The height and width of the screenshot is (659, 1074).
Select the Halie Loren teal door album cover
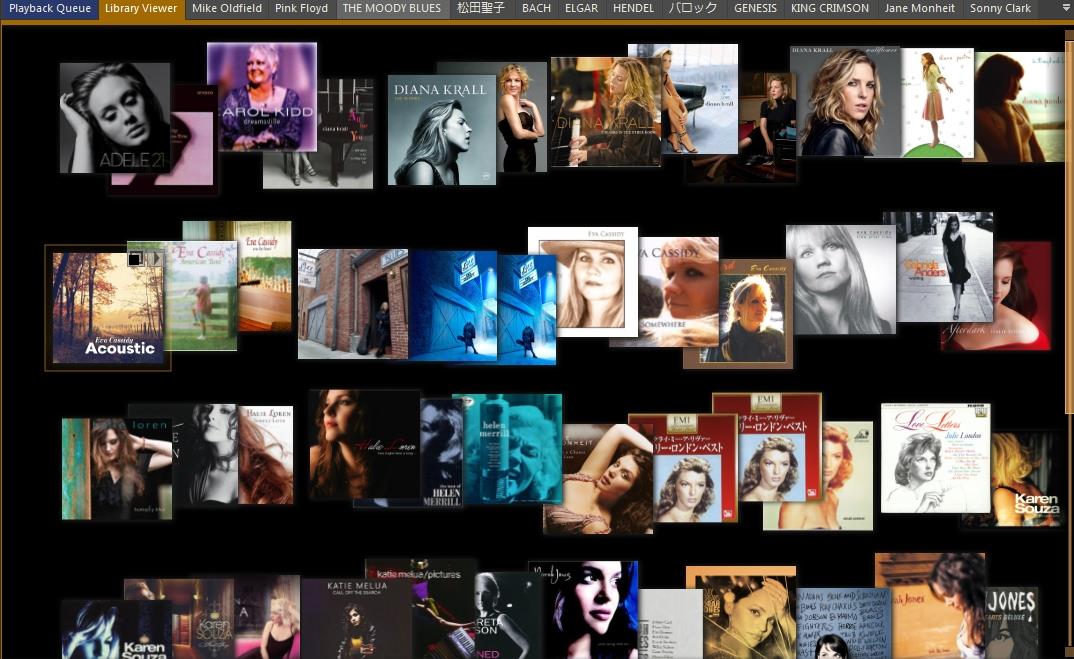click(116, 469)
